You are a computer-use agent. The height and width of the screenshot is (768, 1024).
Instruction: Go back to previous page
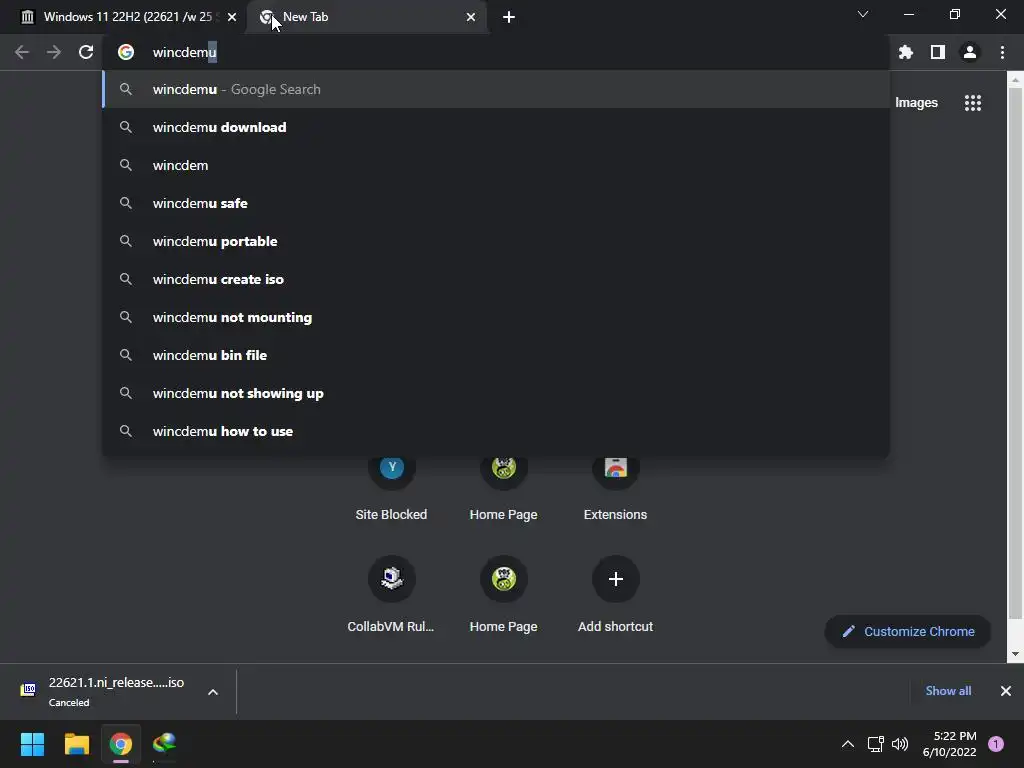(22, 52)
